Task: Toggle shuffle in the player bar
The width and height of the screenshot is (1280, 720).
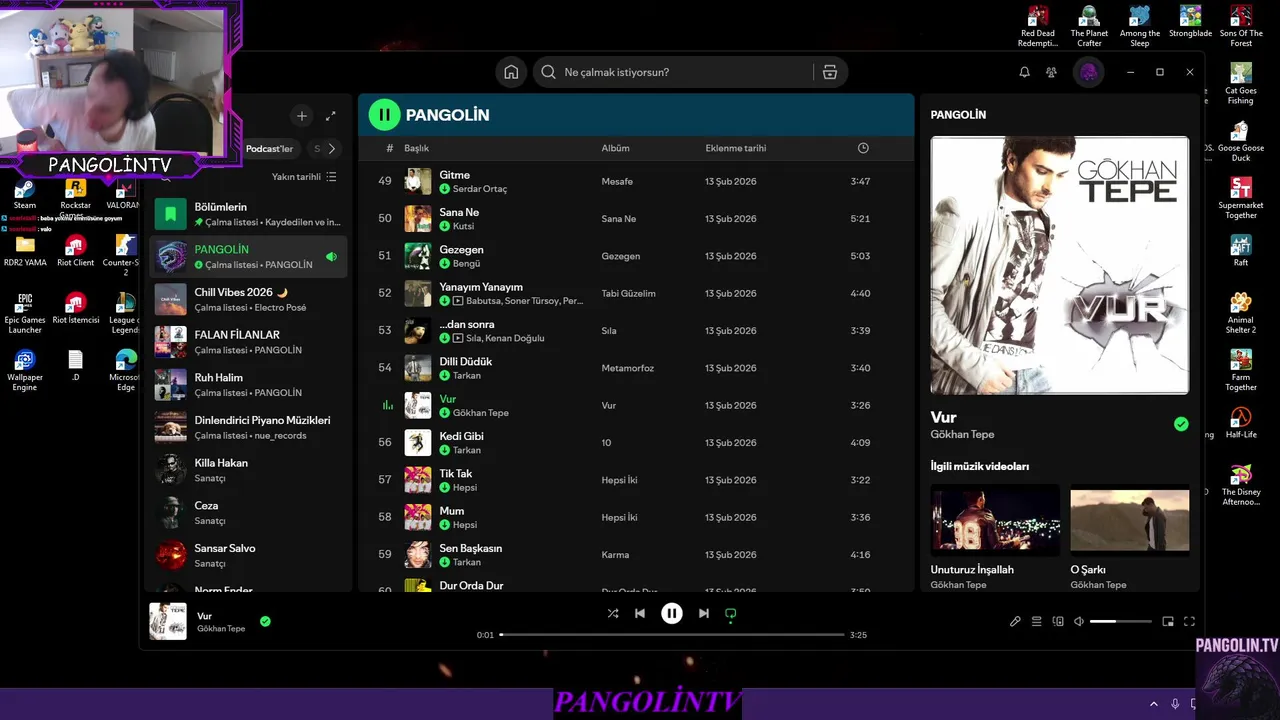Action: coord(613,614)
